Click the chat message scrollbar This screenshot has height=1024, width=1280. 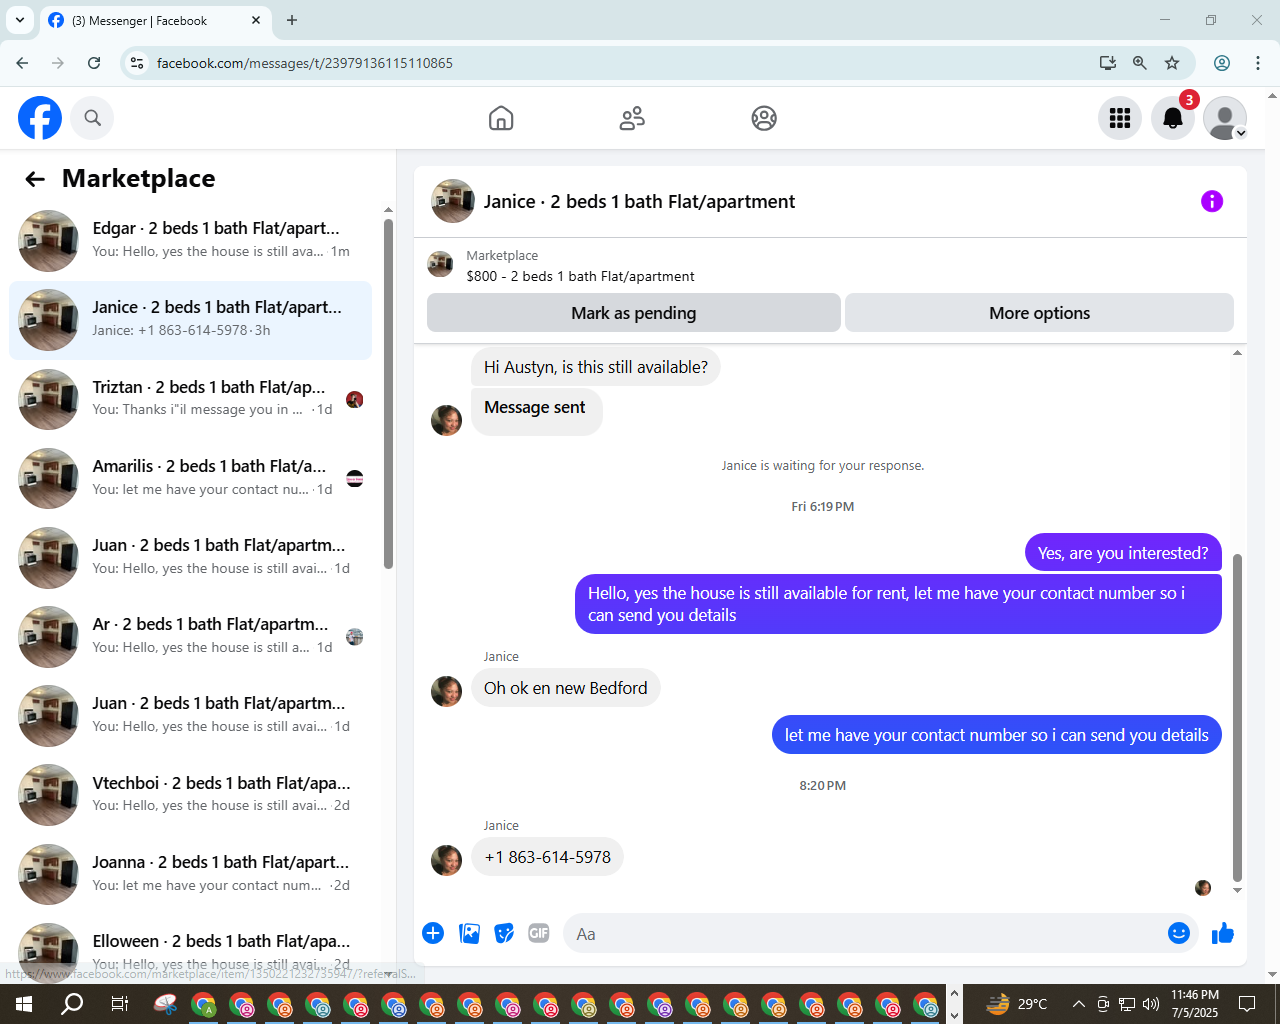(x=1237, y=717)
